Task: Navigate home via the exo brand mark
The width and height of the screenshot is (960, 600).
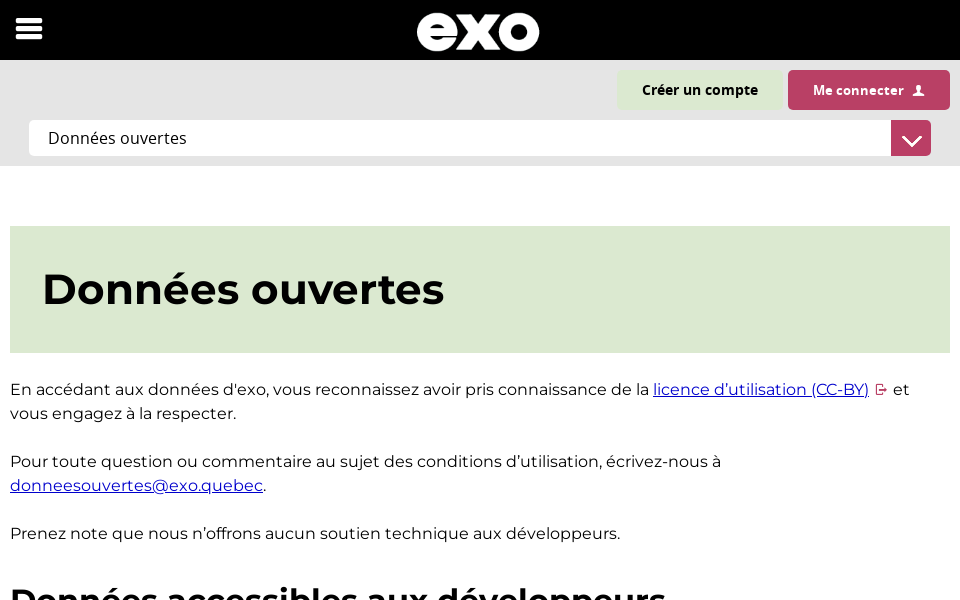Action: pos(478,31)
